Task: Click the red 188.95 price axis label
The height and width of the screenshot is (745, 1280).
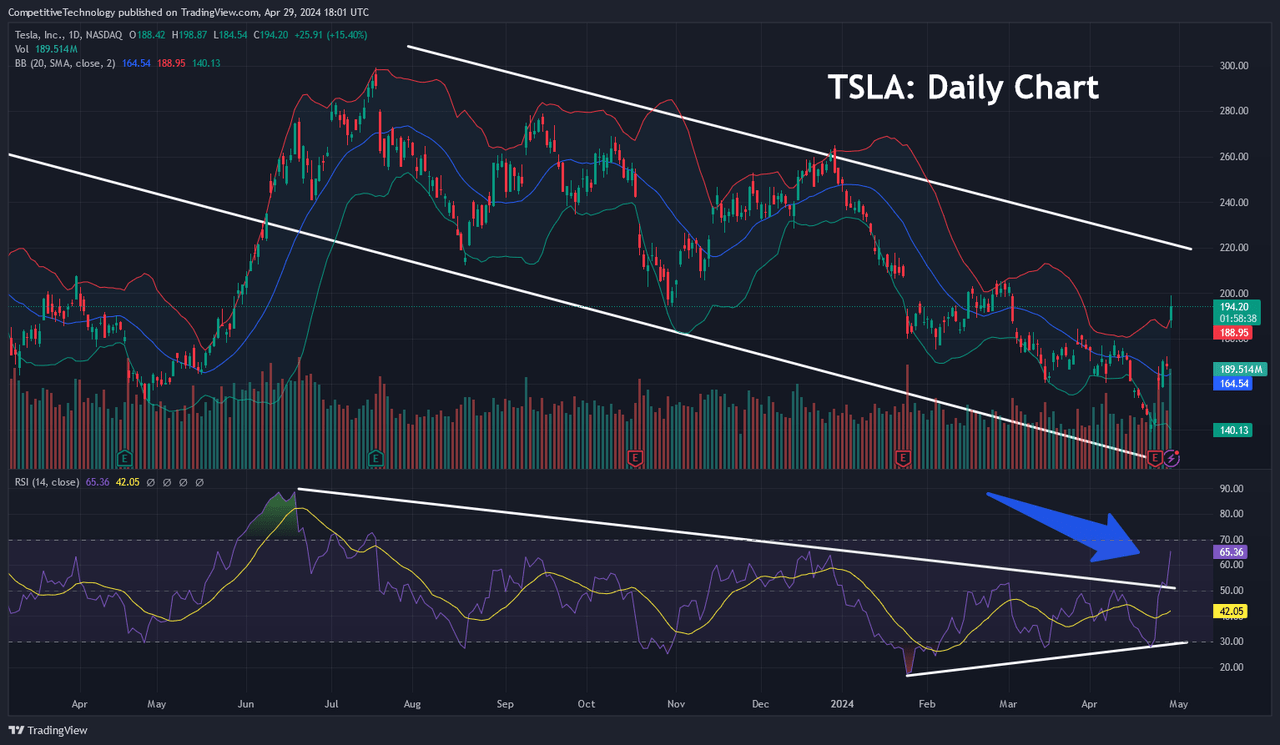Action: (x=1234, y=331)
